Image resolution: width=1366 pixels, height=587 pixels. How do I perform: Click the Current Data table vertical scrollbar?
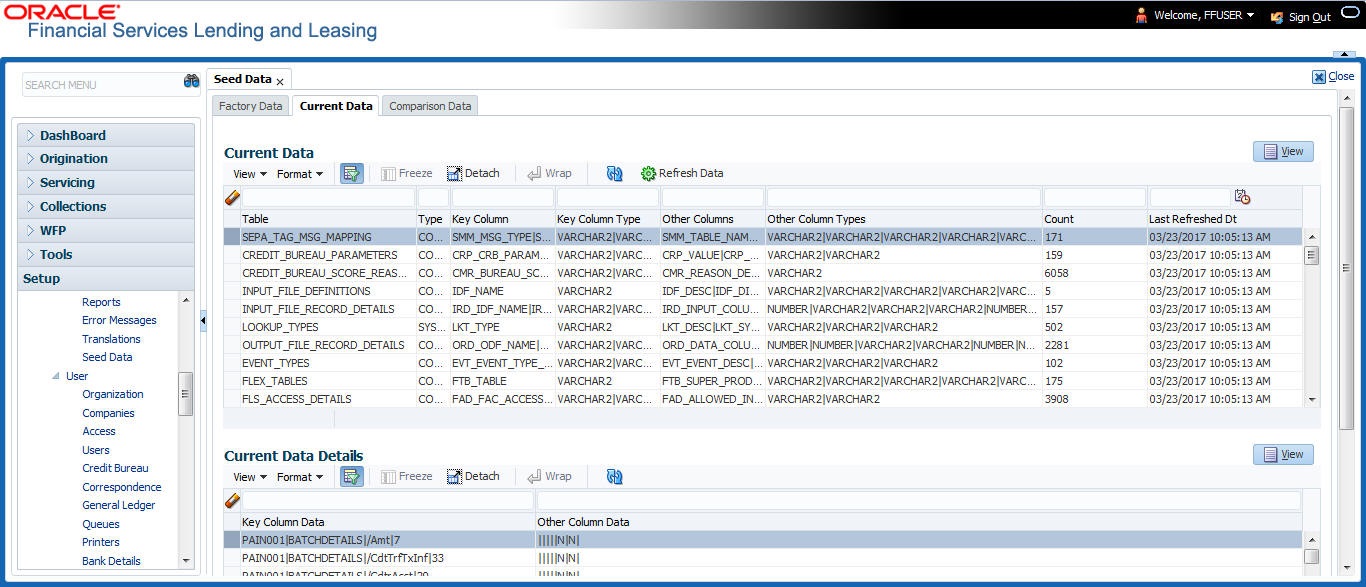pyautogui.click(x=1312, y=320)
